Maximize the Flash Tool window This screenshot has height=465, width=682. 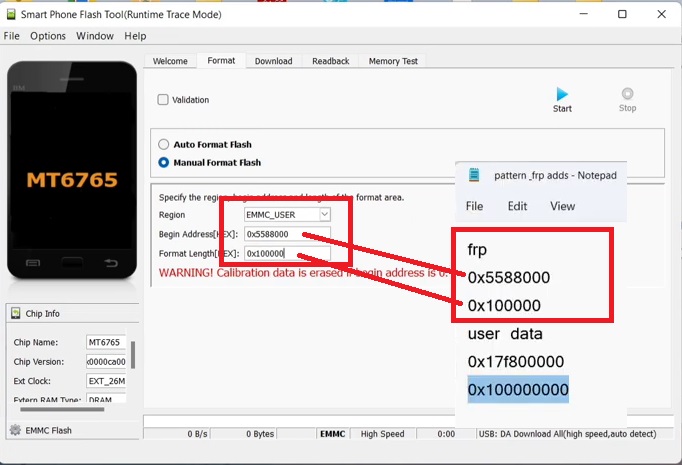tap(622, 14)
